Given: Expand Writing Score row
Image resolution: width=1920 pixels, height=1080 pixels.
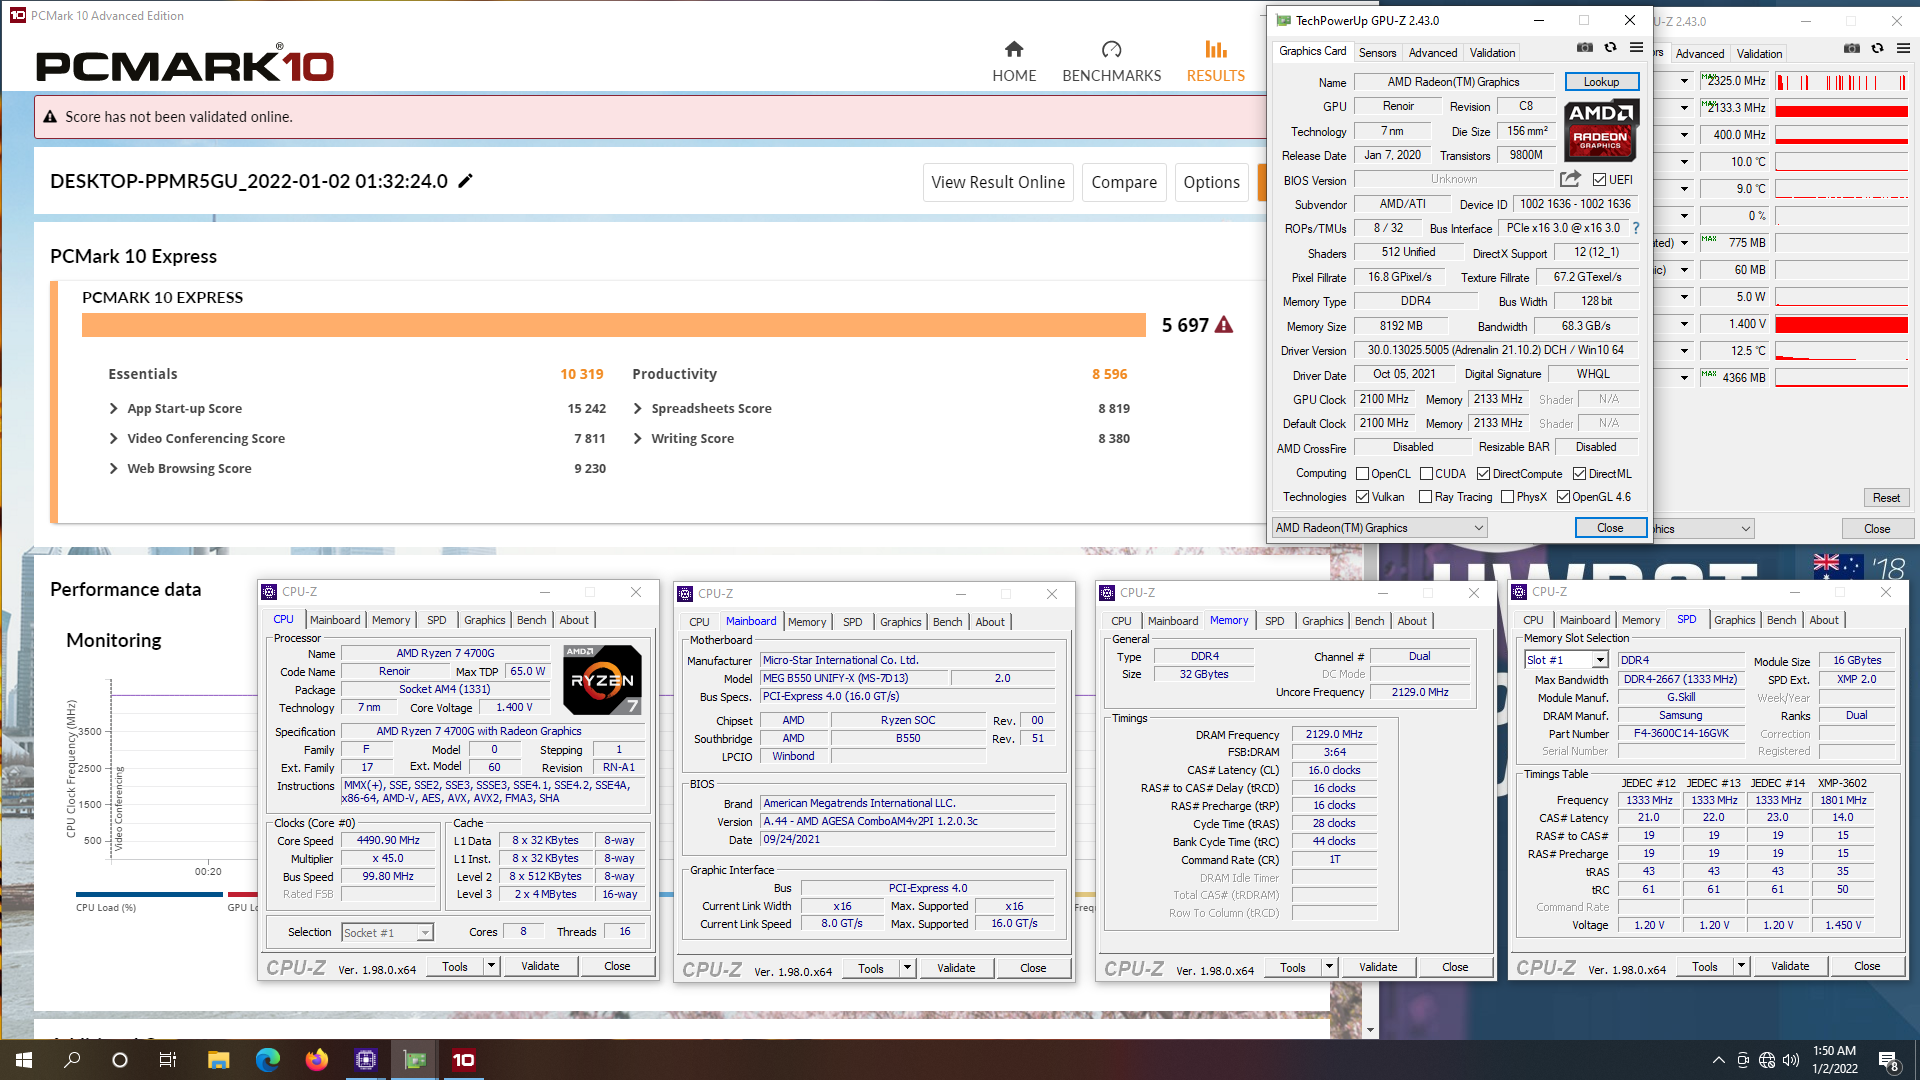Looking at the screenshot, I should pos(637,438).
